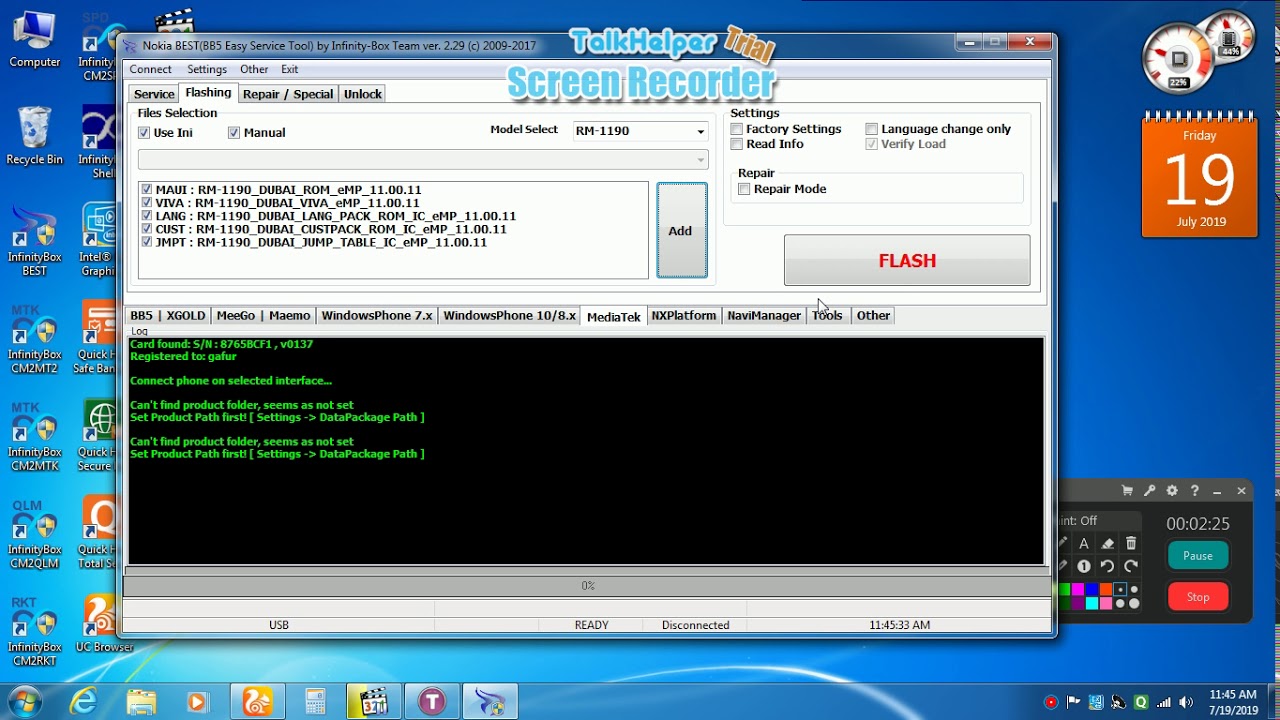This screenshot has width=1280, height=720.
Task: Click the trash (clear drawings) icon in the recorder
Action: tap(1131, 544)
